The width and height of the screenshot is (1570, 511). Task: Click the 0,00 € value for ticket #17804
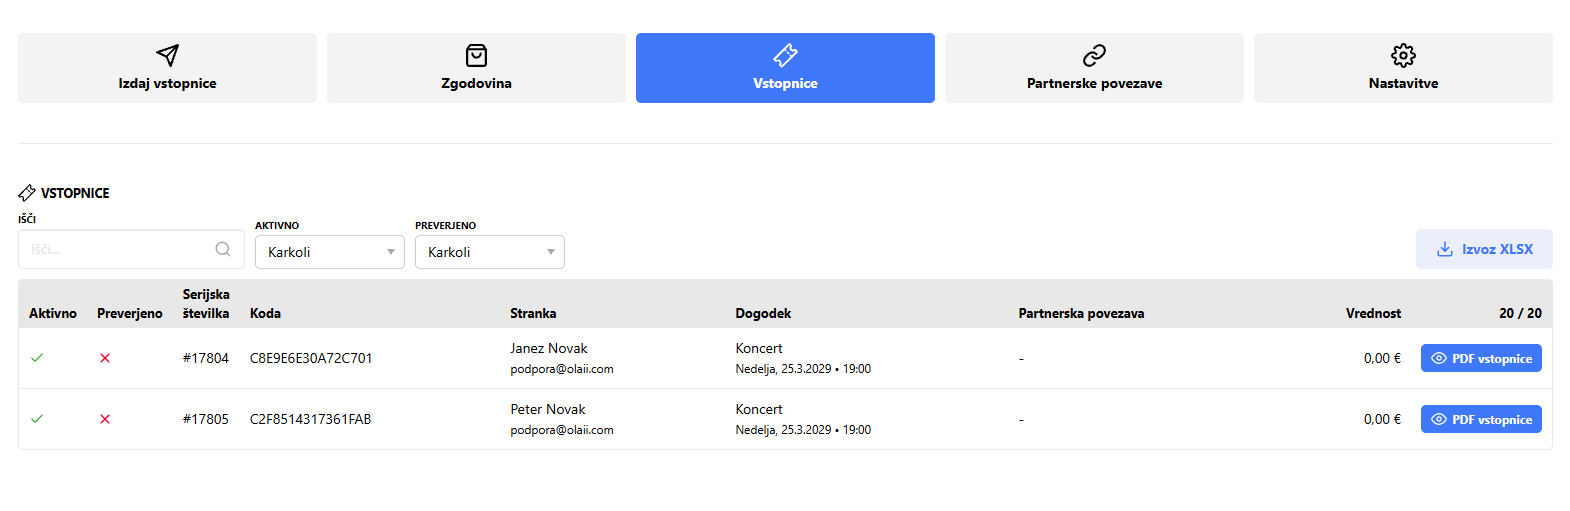tap(1382, 358)
